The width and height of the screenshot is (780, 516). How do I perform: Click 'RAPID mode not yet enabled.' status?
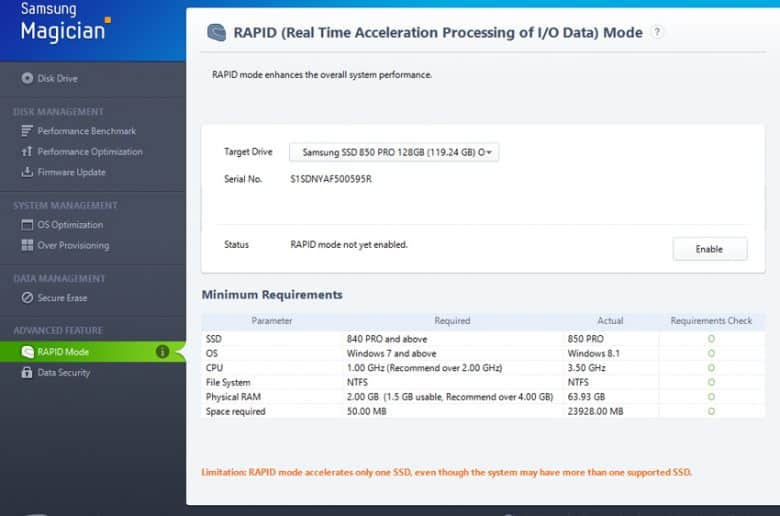[x=349, y=245]
